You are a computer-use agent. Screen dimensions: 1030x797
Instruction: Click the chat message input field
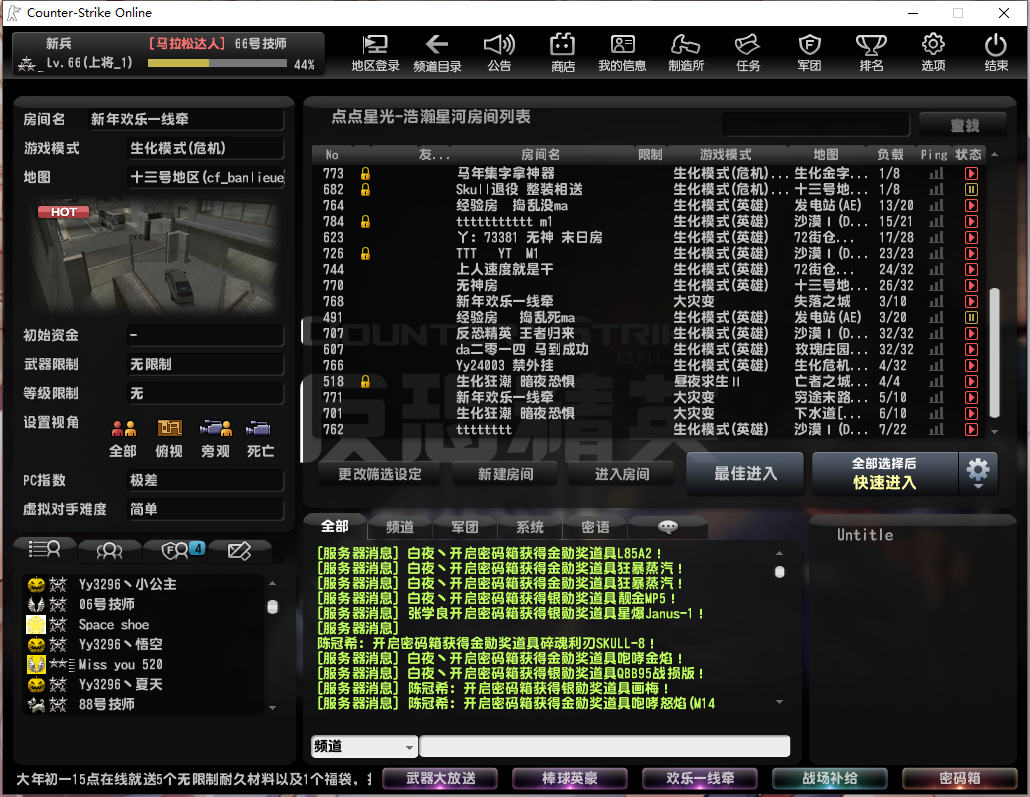click(x=604, y=746)
